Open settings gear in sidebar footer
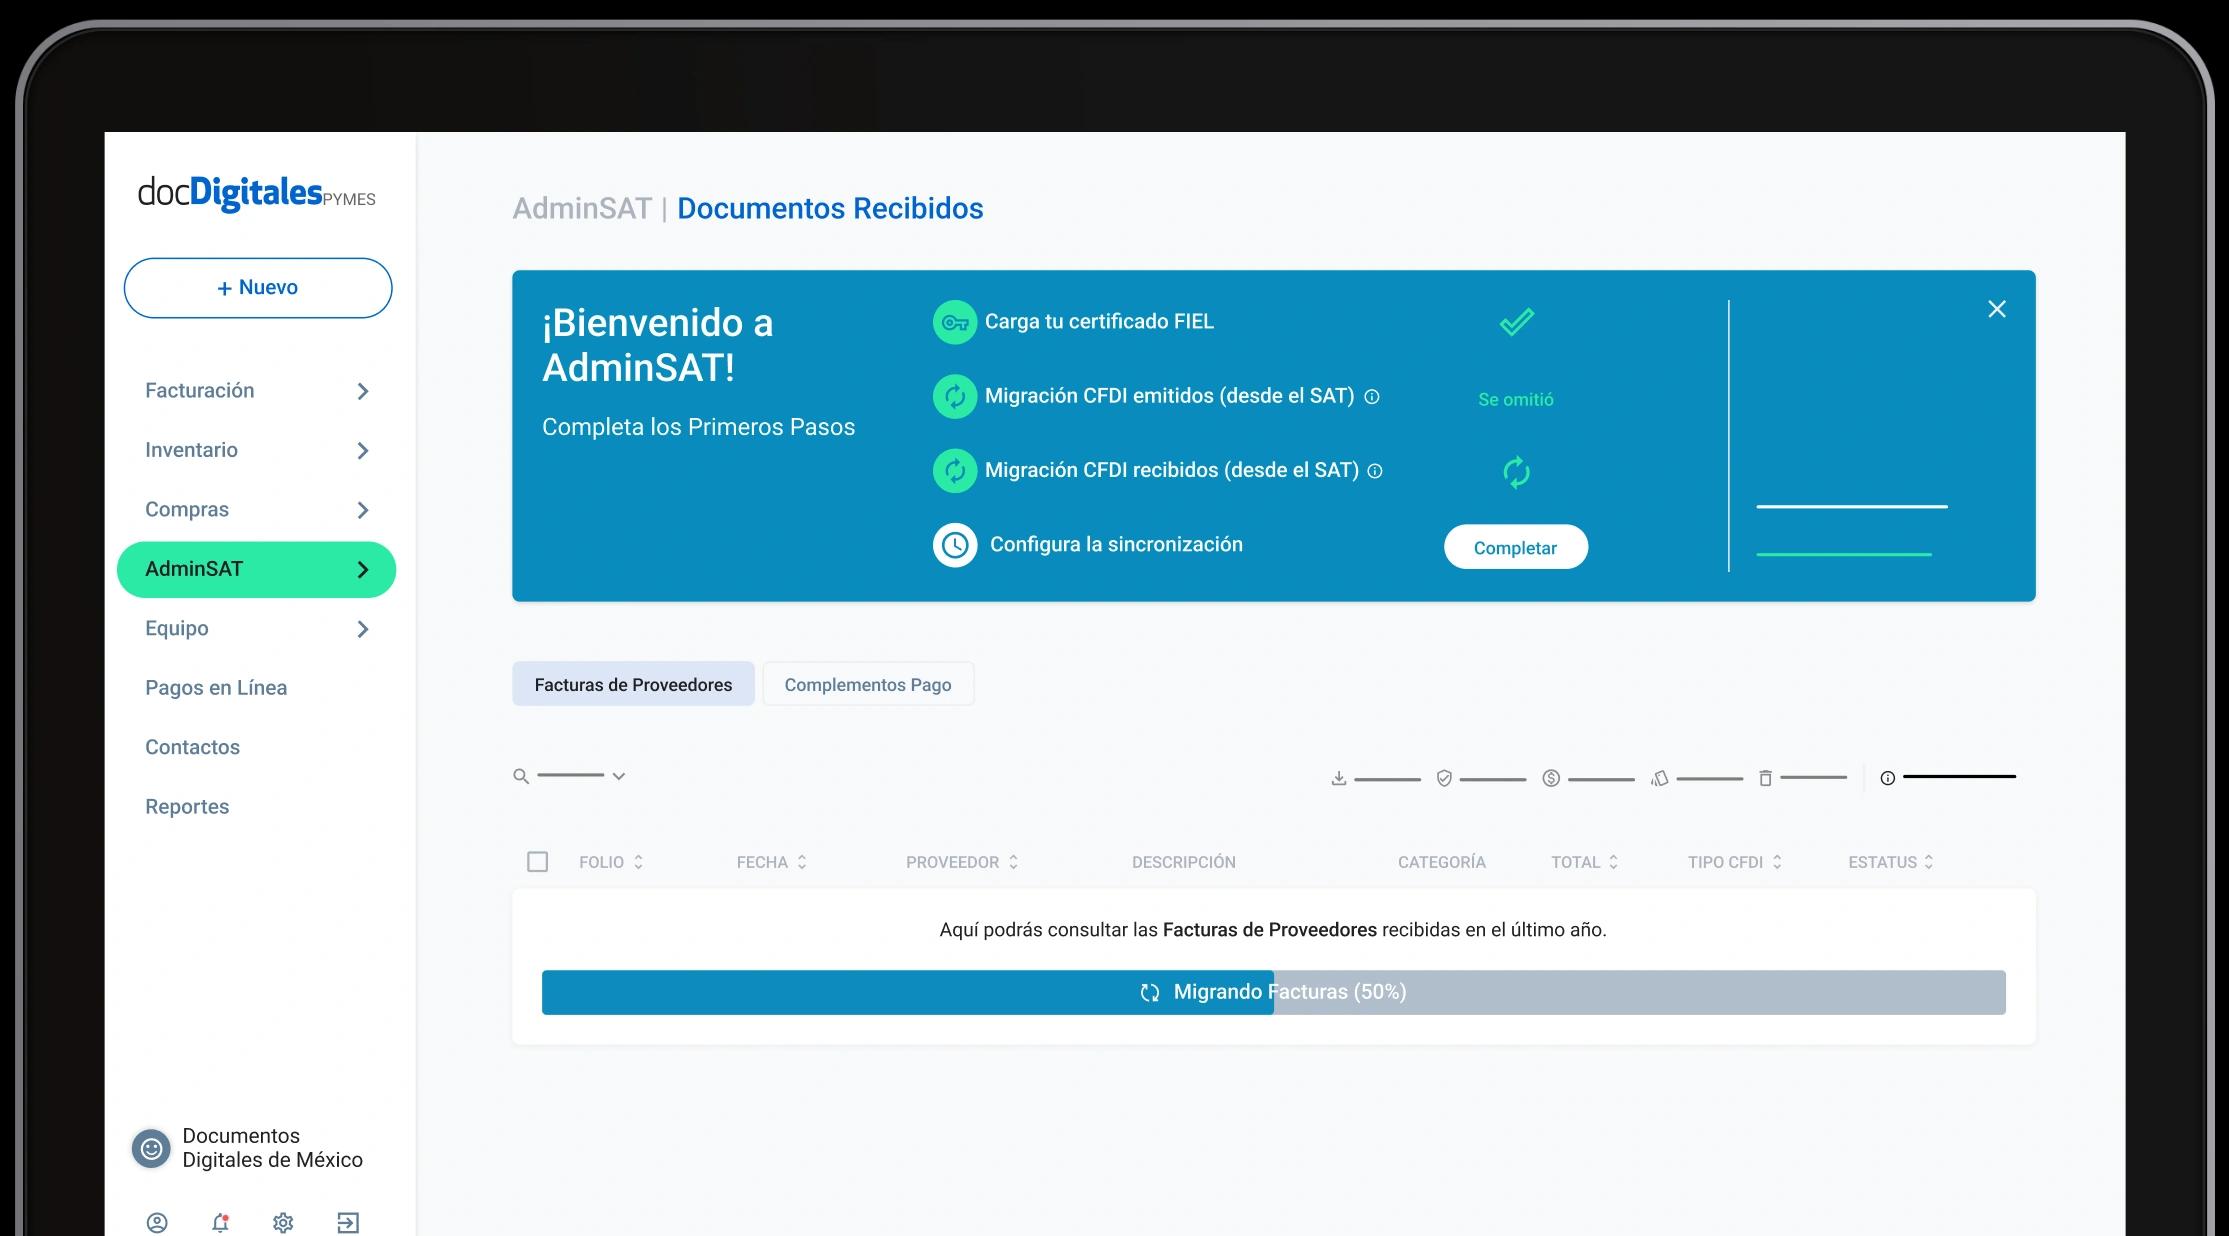Screen dimensions: 2229x1236 click(283, 1222)
